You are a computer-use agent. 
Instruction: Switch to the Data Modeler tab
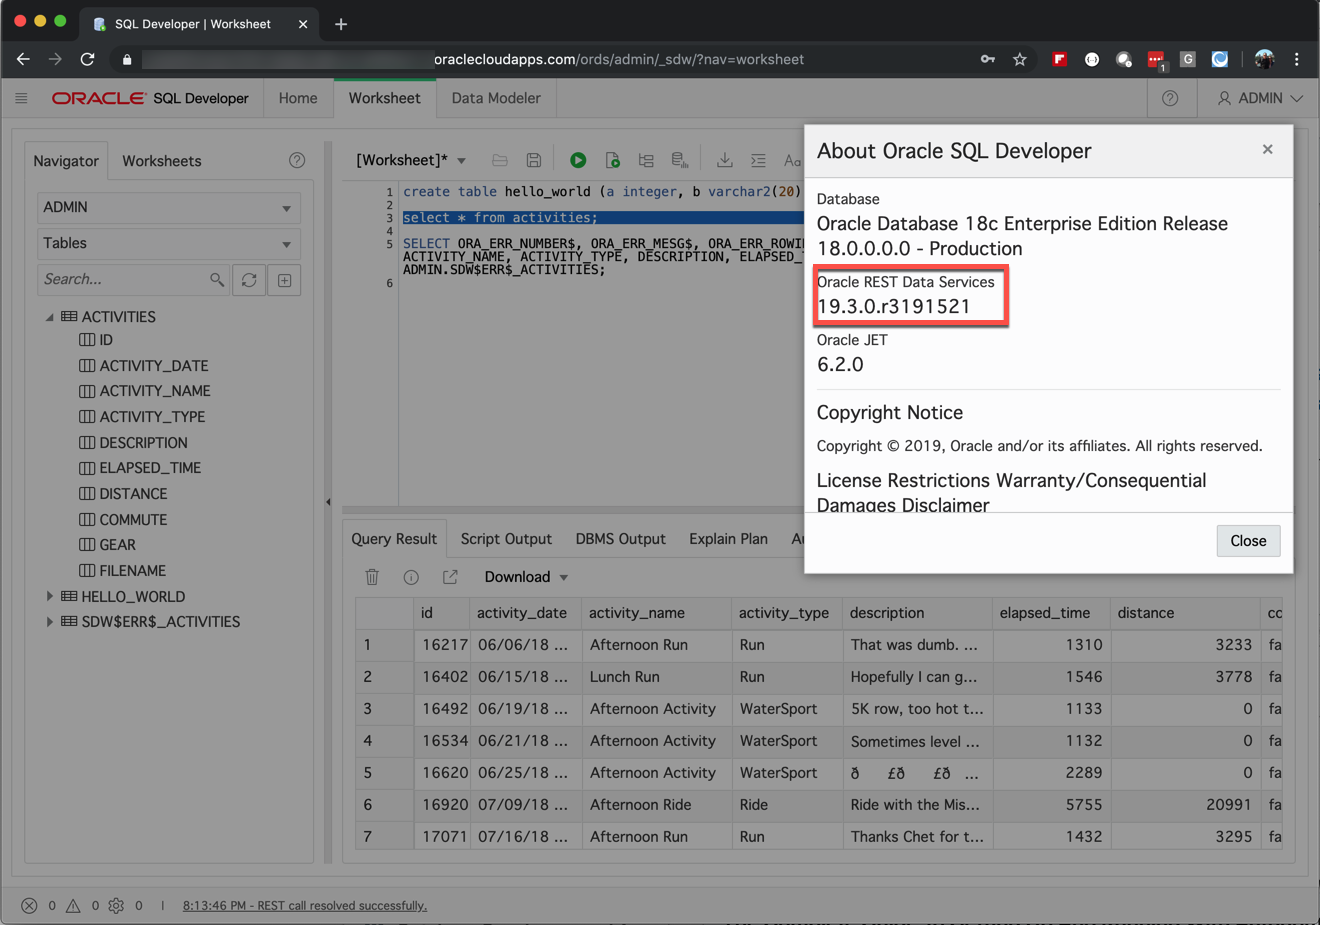[496, 98]
